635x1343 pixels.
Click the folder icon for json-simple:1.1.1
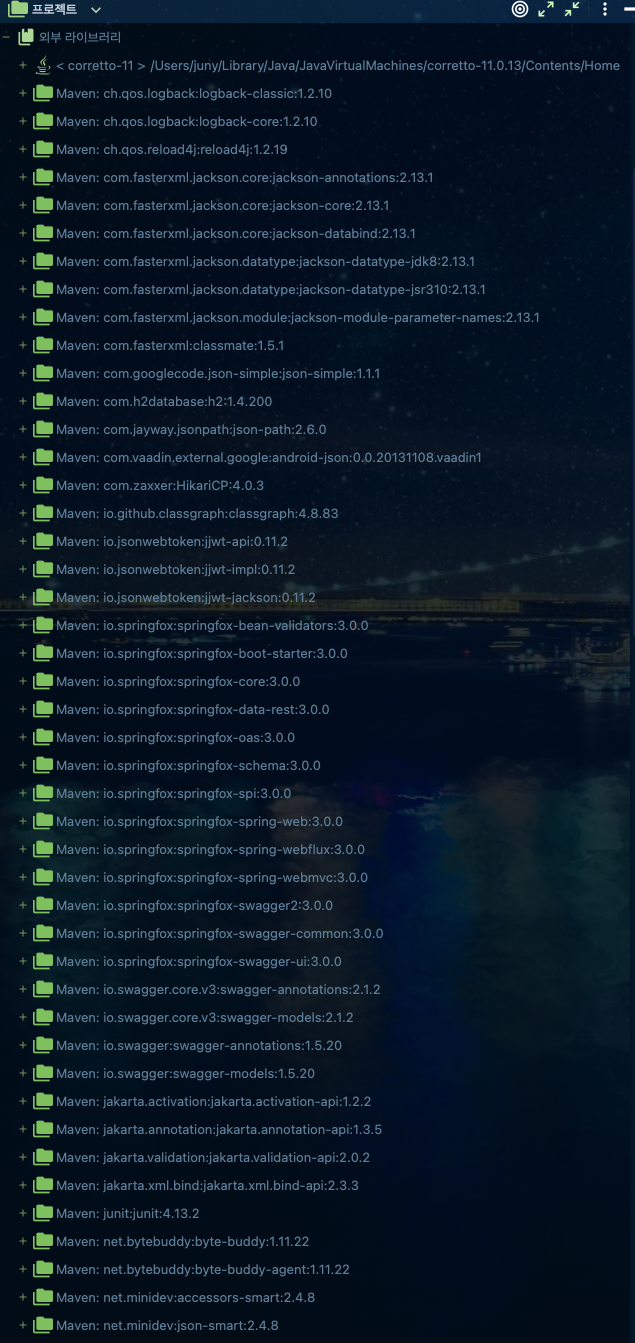tap(43, 373)
